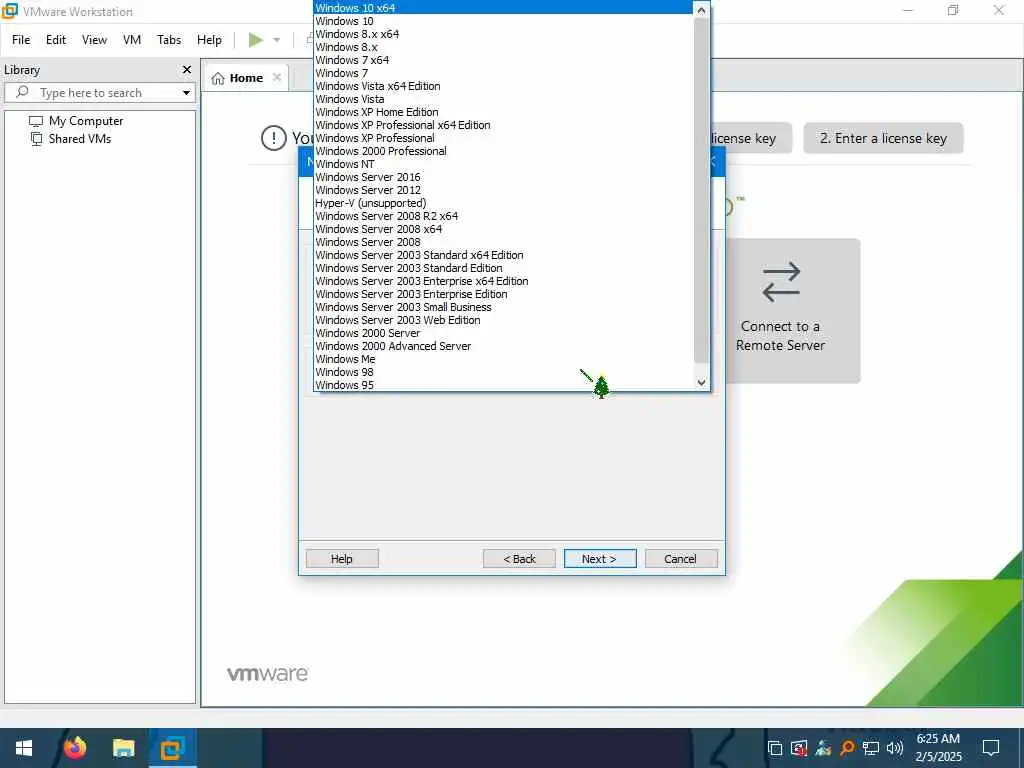Click the network tray icon
1024x768 pixels.
click(871, 748)
